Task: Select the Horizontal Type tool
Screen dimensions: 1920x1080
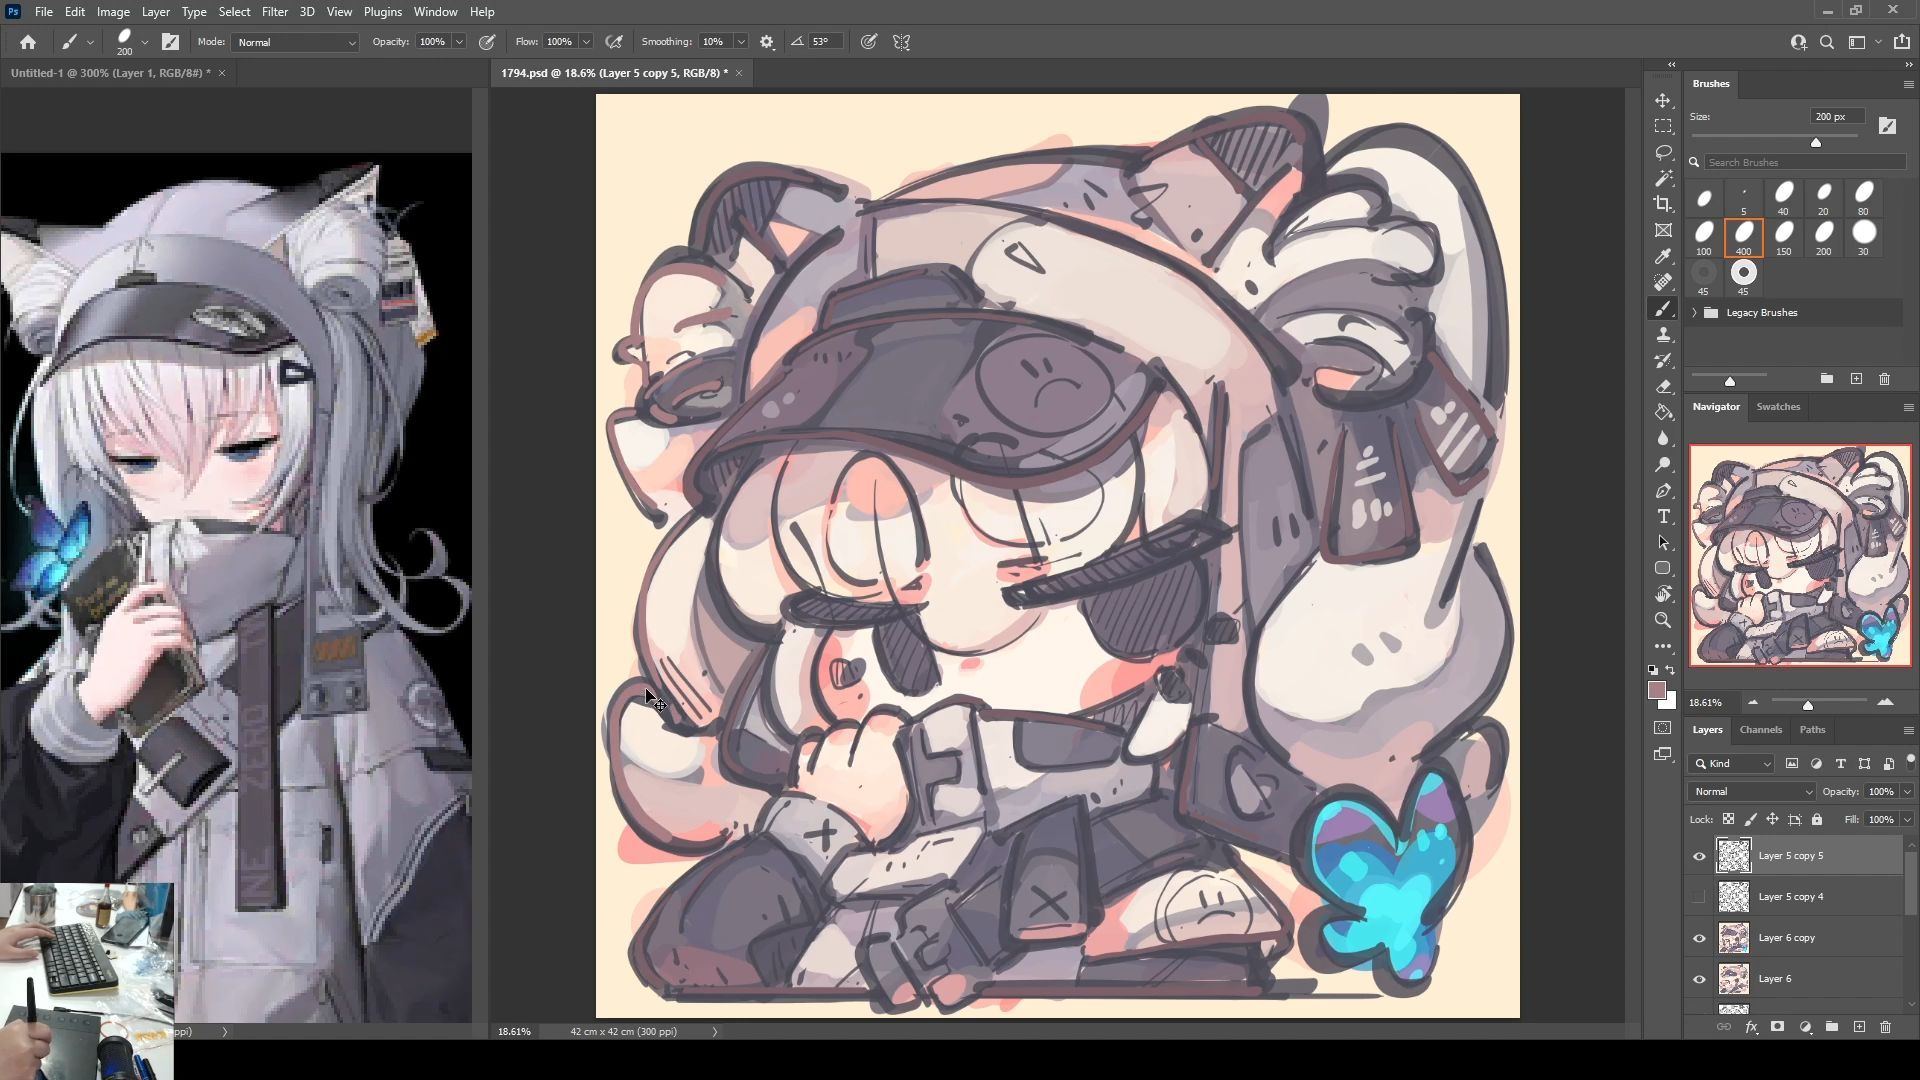Action: [x=1663, y=517]
